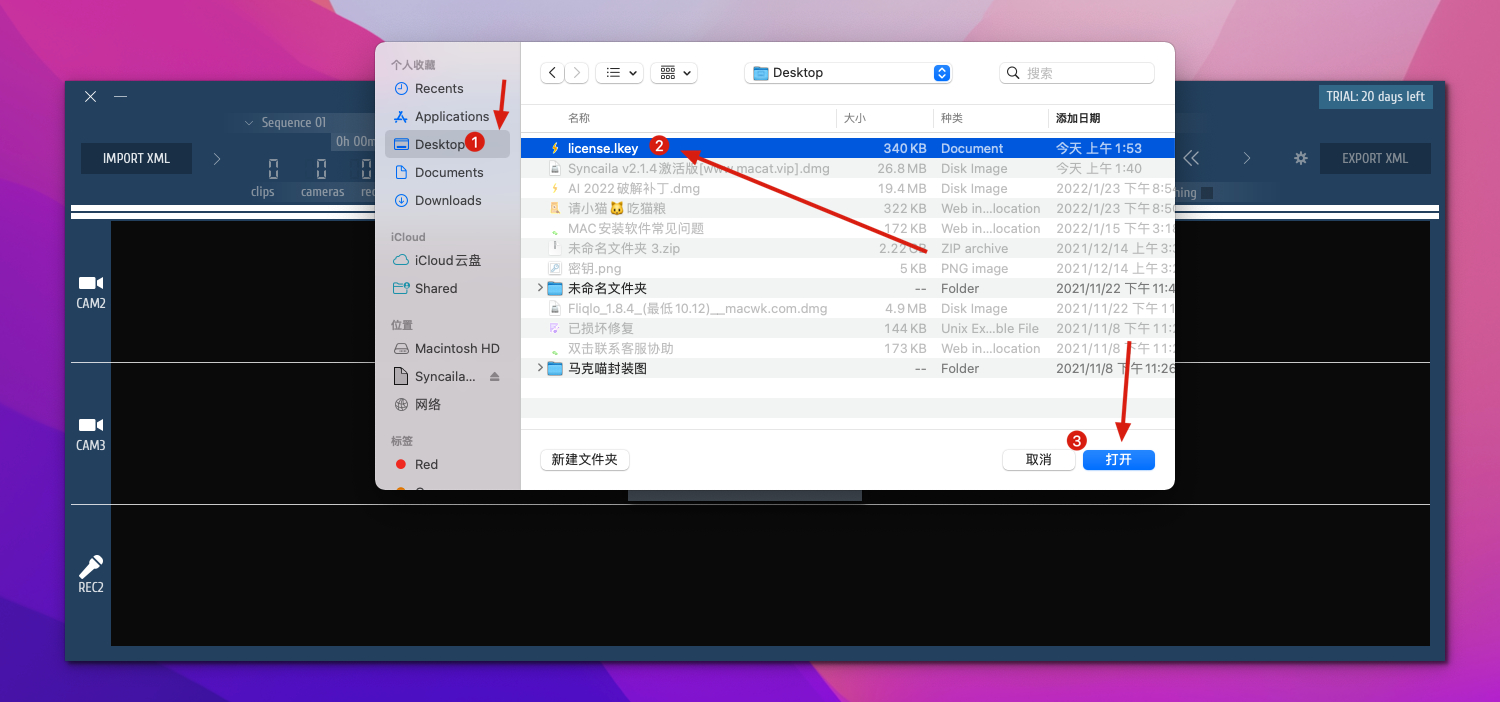1500x702 pixels.
Task: Expand the 马克喵封装图 folder
Action: tap(540, 368)
